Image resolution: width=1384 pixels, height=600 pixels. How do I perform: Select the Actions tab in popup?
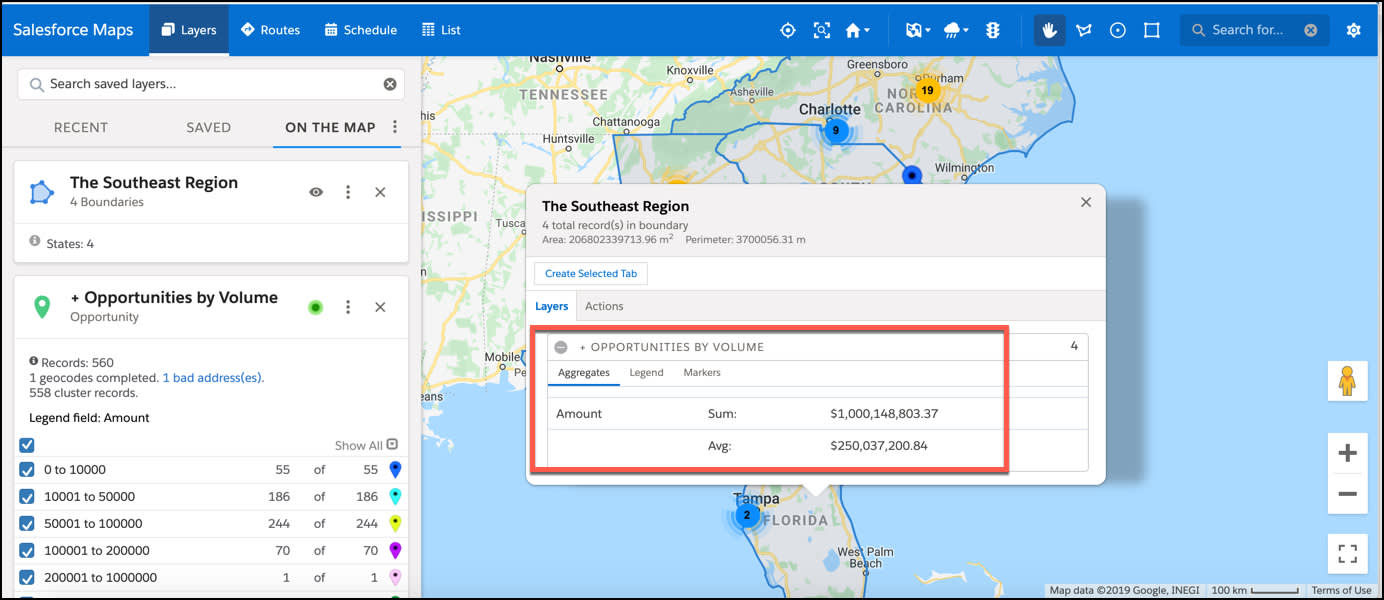[604, 306]
